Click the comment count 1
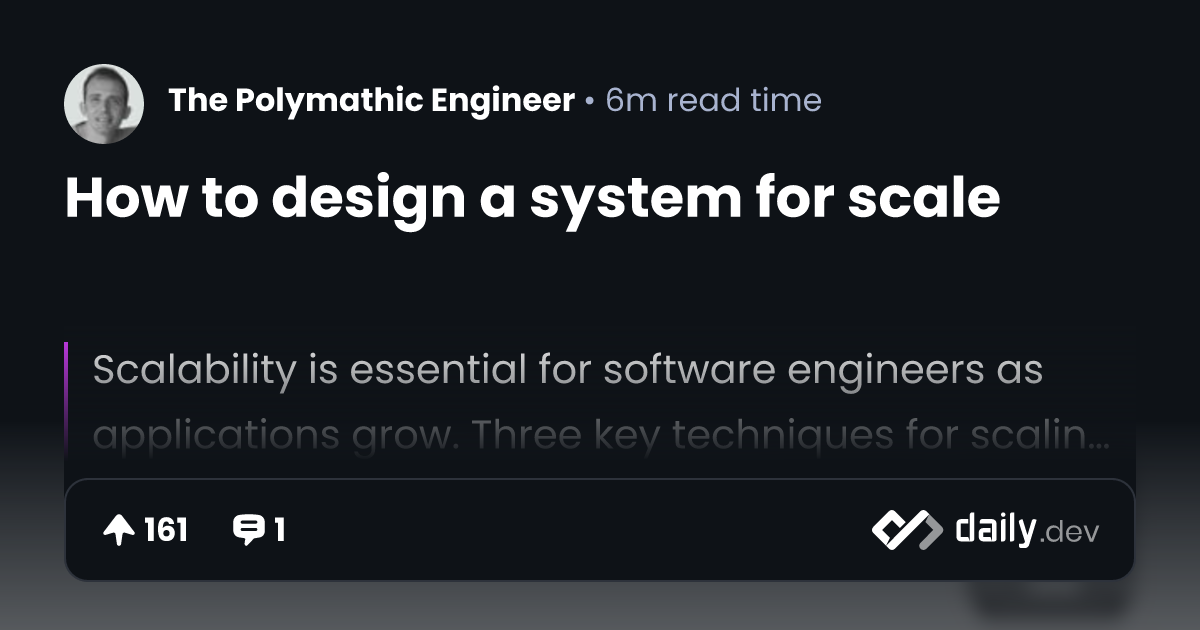1200x630 pixels. pos(280,530)
